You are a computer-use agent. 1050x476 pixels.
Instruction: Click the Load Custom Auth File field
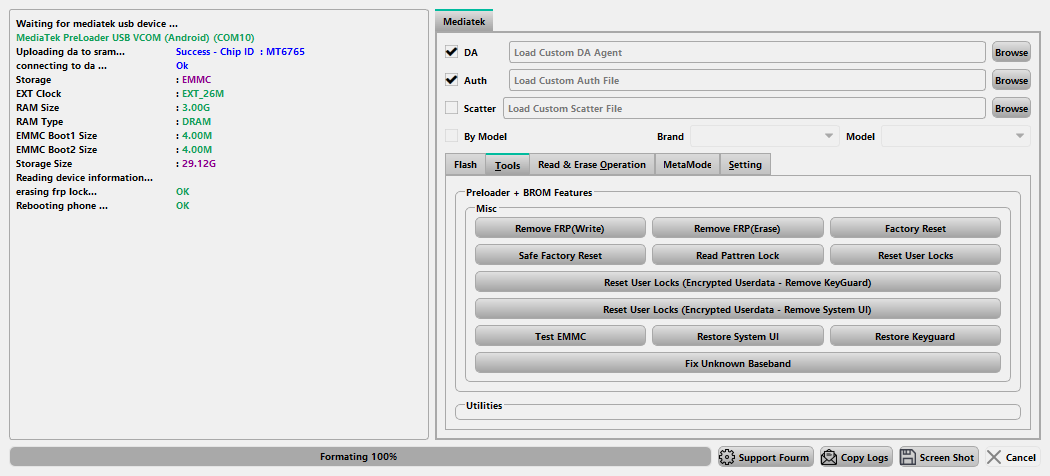click(747, 80)
